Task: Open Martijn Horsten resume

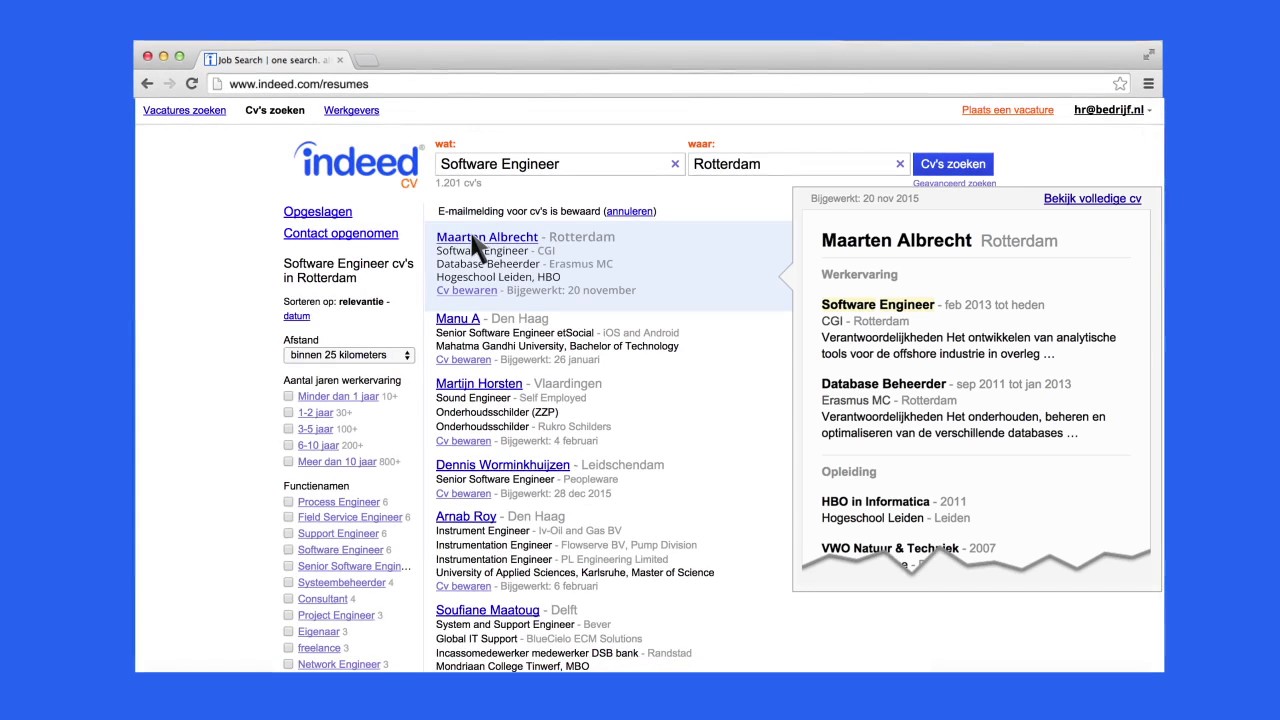Action: point(479,383)
